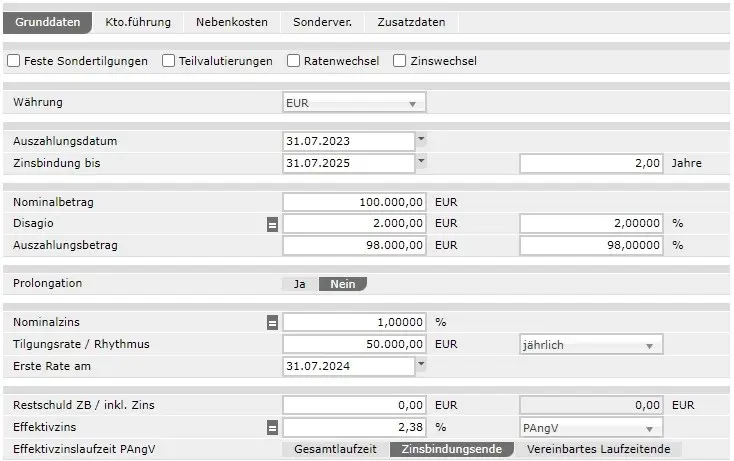Open the Nebenkosten tab

(232, 22)
